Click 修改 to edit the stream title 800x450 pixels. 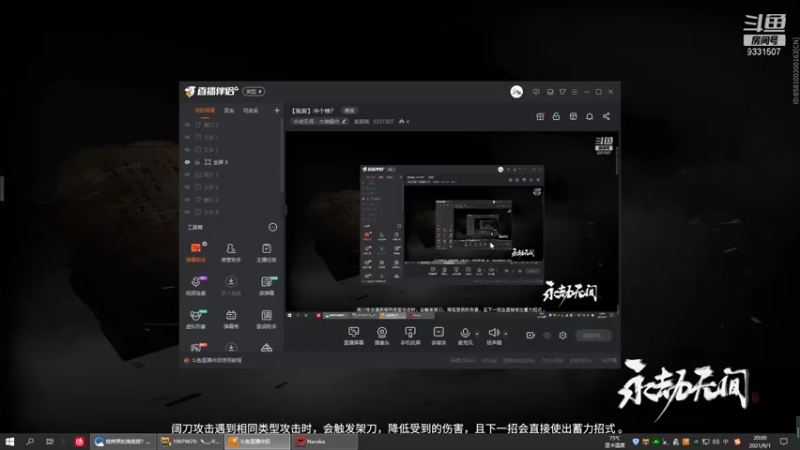click(x=349, y=111)
